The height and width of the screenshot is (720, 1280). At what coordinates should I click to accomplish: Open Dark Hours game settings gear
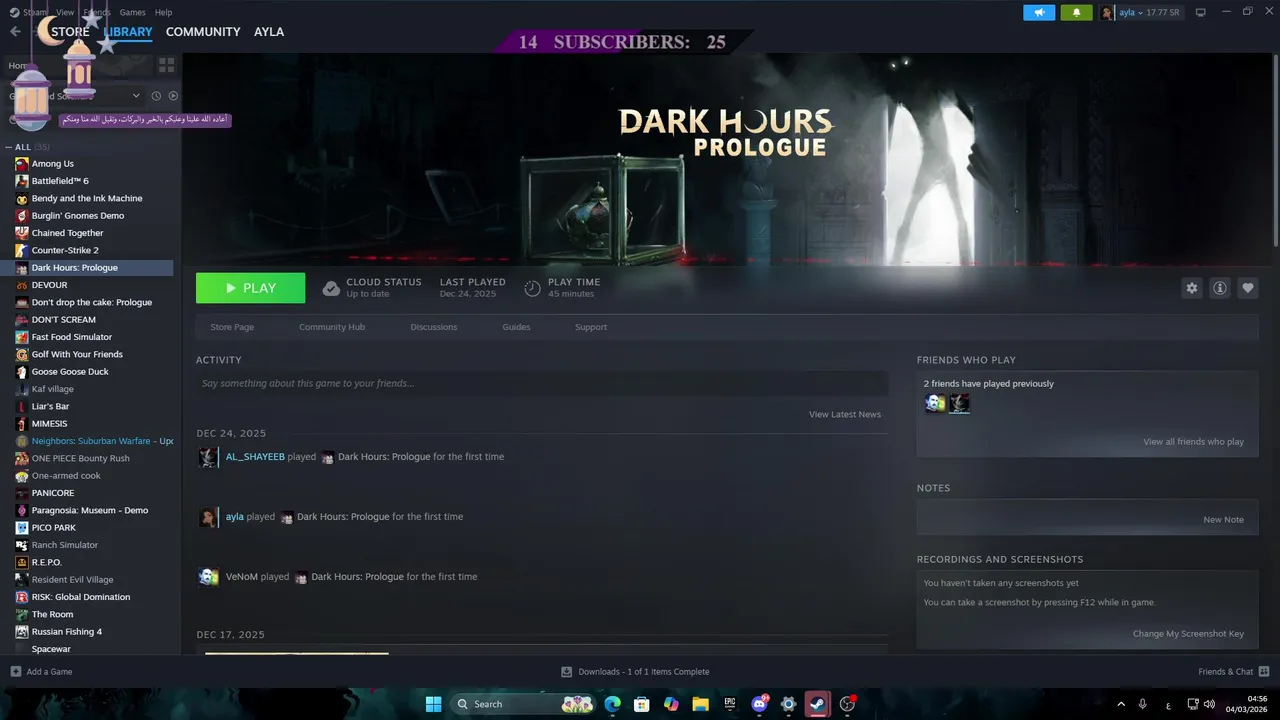tap(1192, 288)
